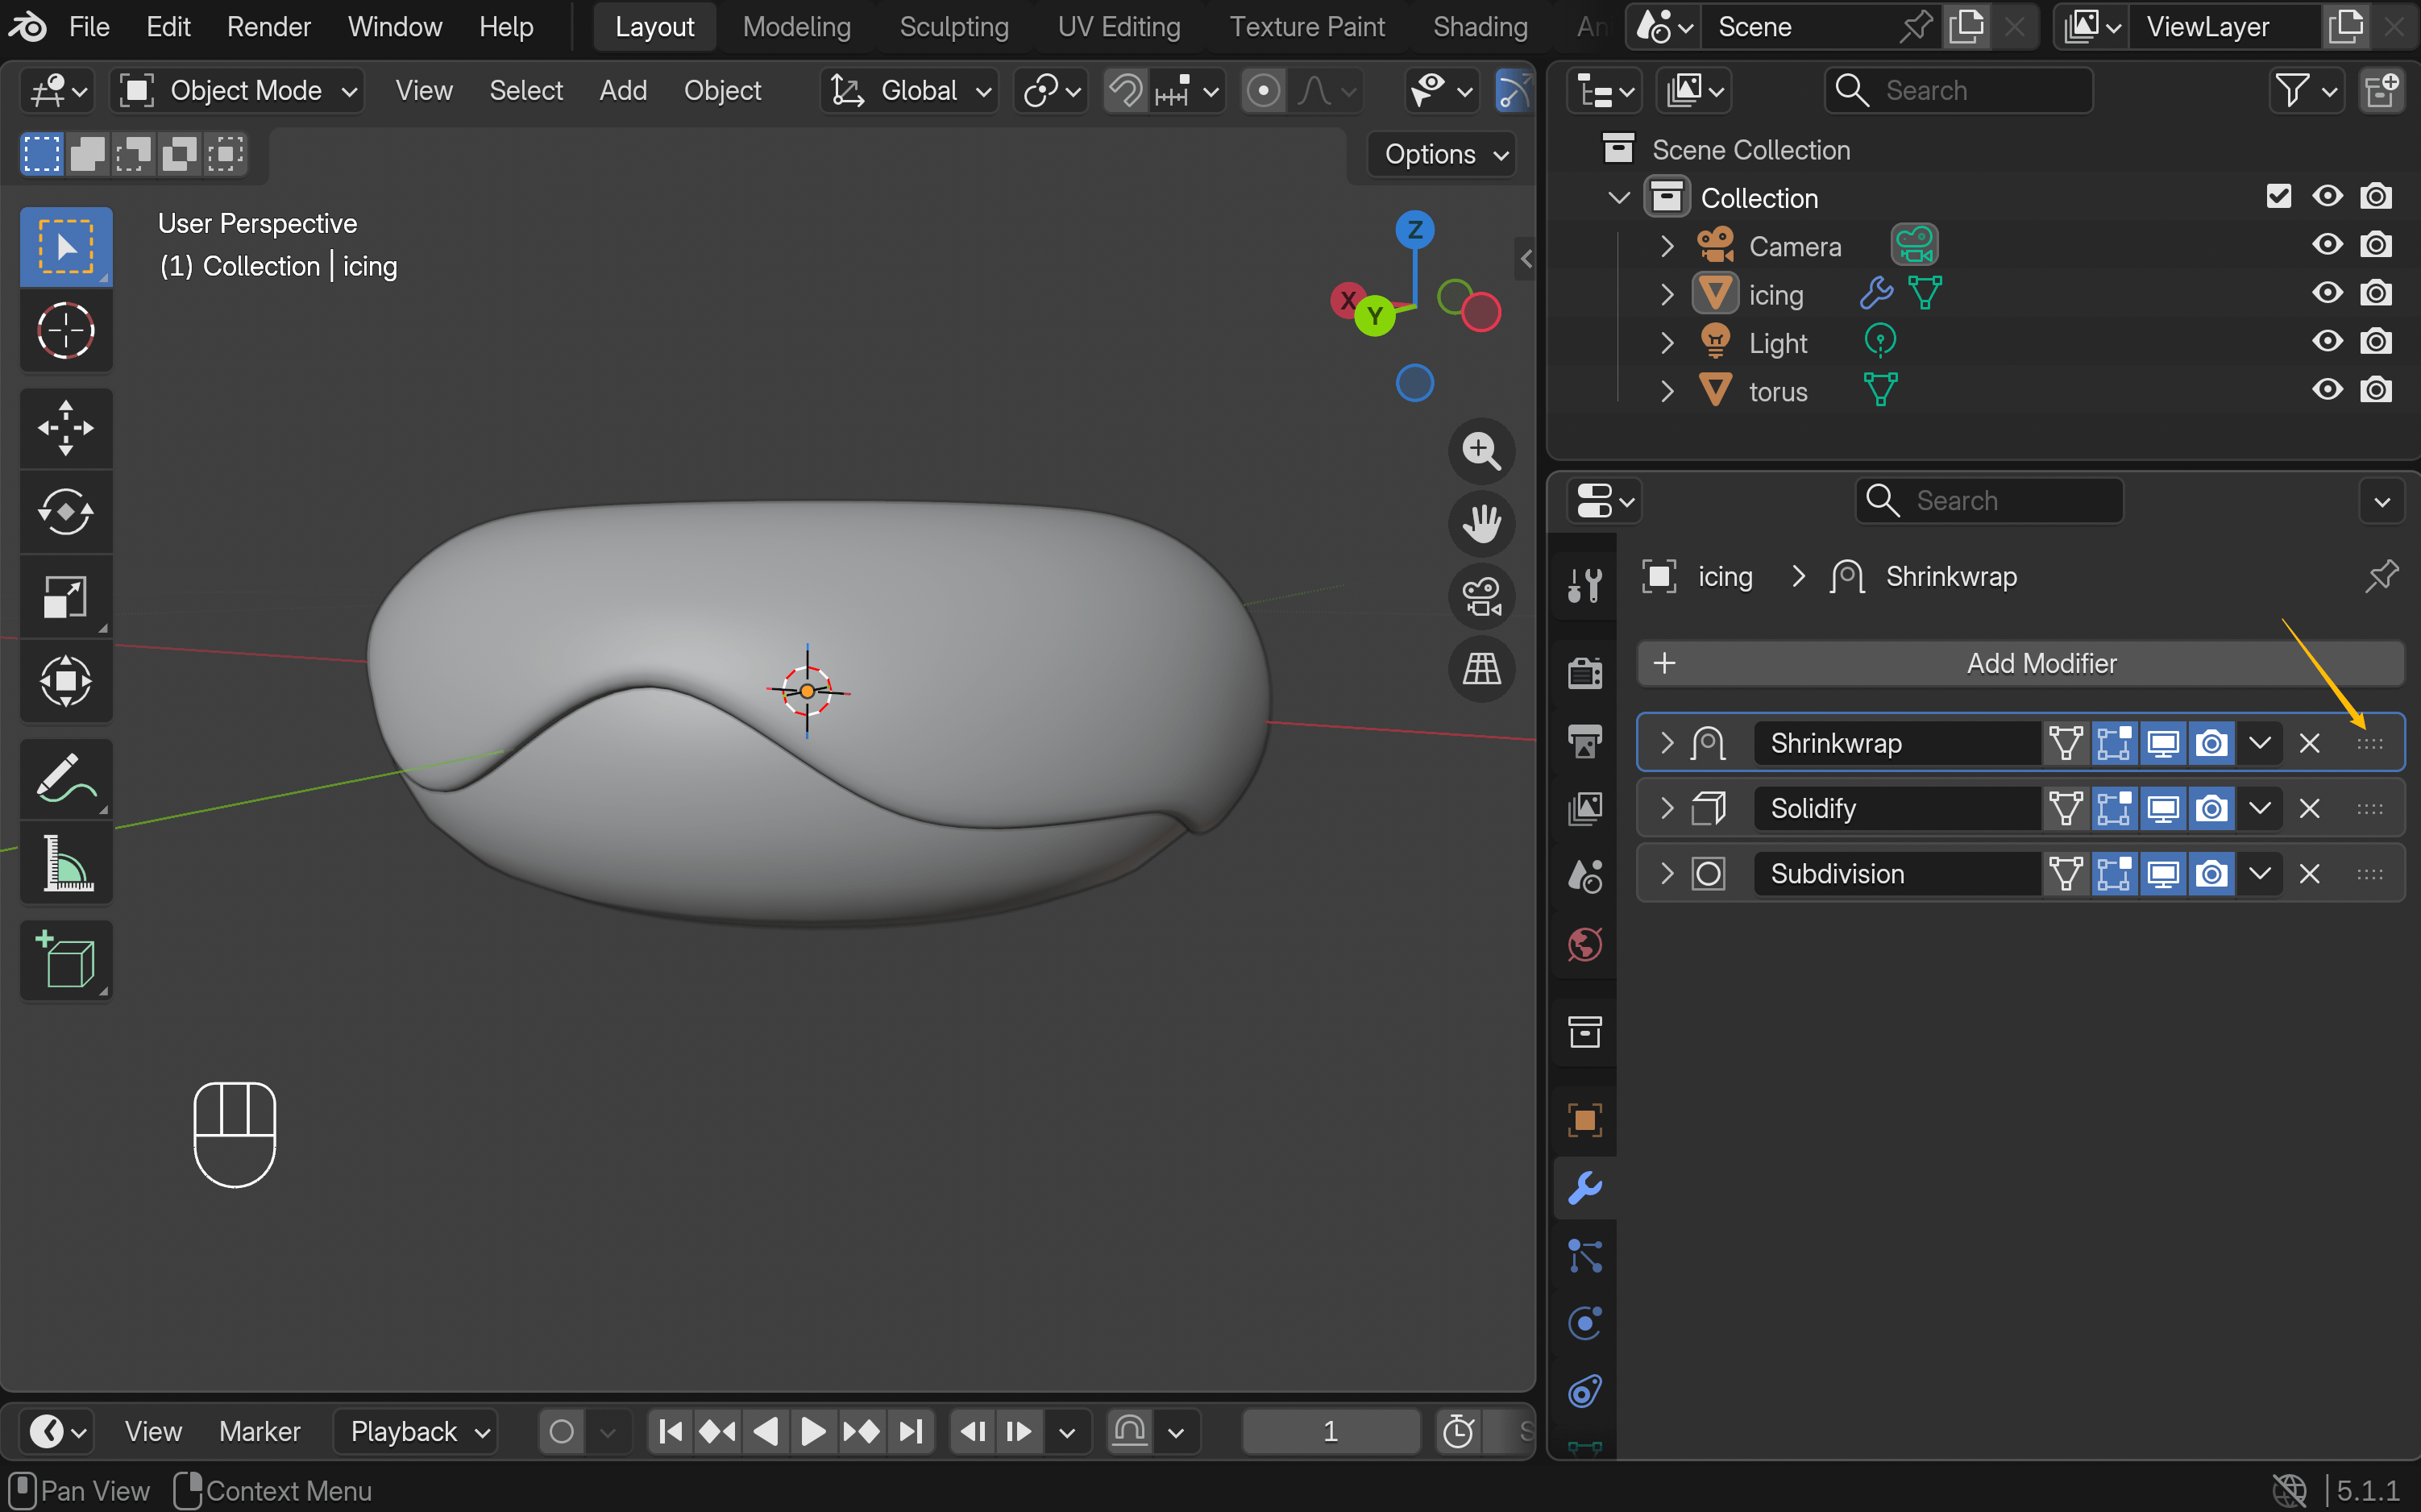
Task: Select the Annotate tool
Action: pos(66,779)
